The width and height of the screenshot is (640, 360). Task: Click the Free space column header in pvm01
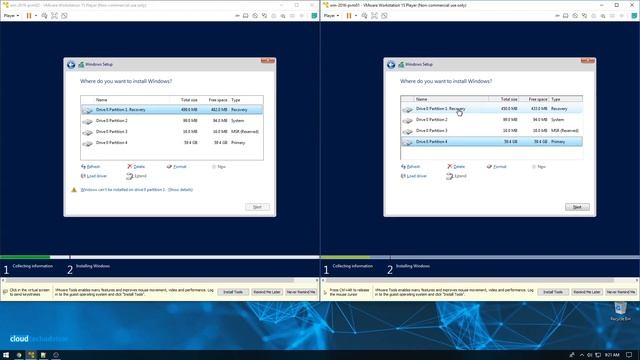point(533,99)
